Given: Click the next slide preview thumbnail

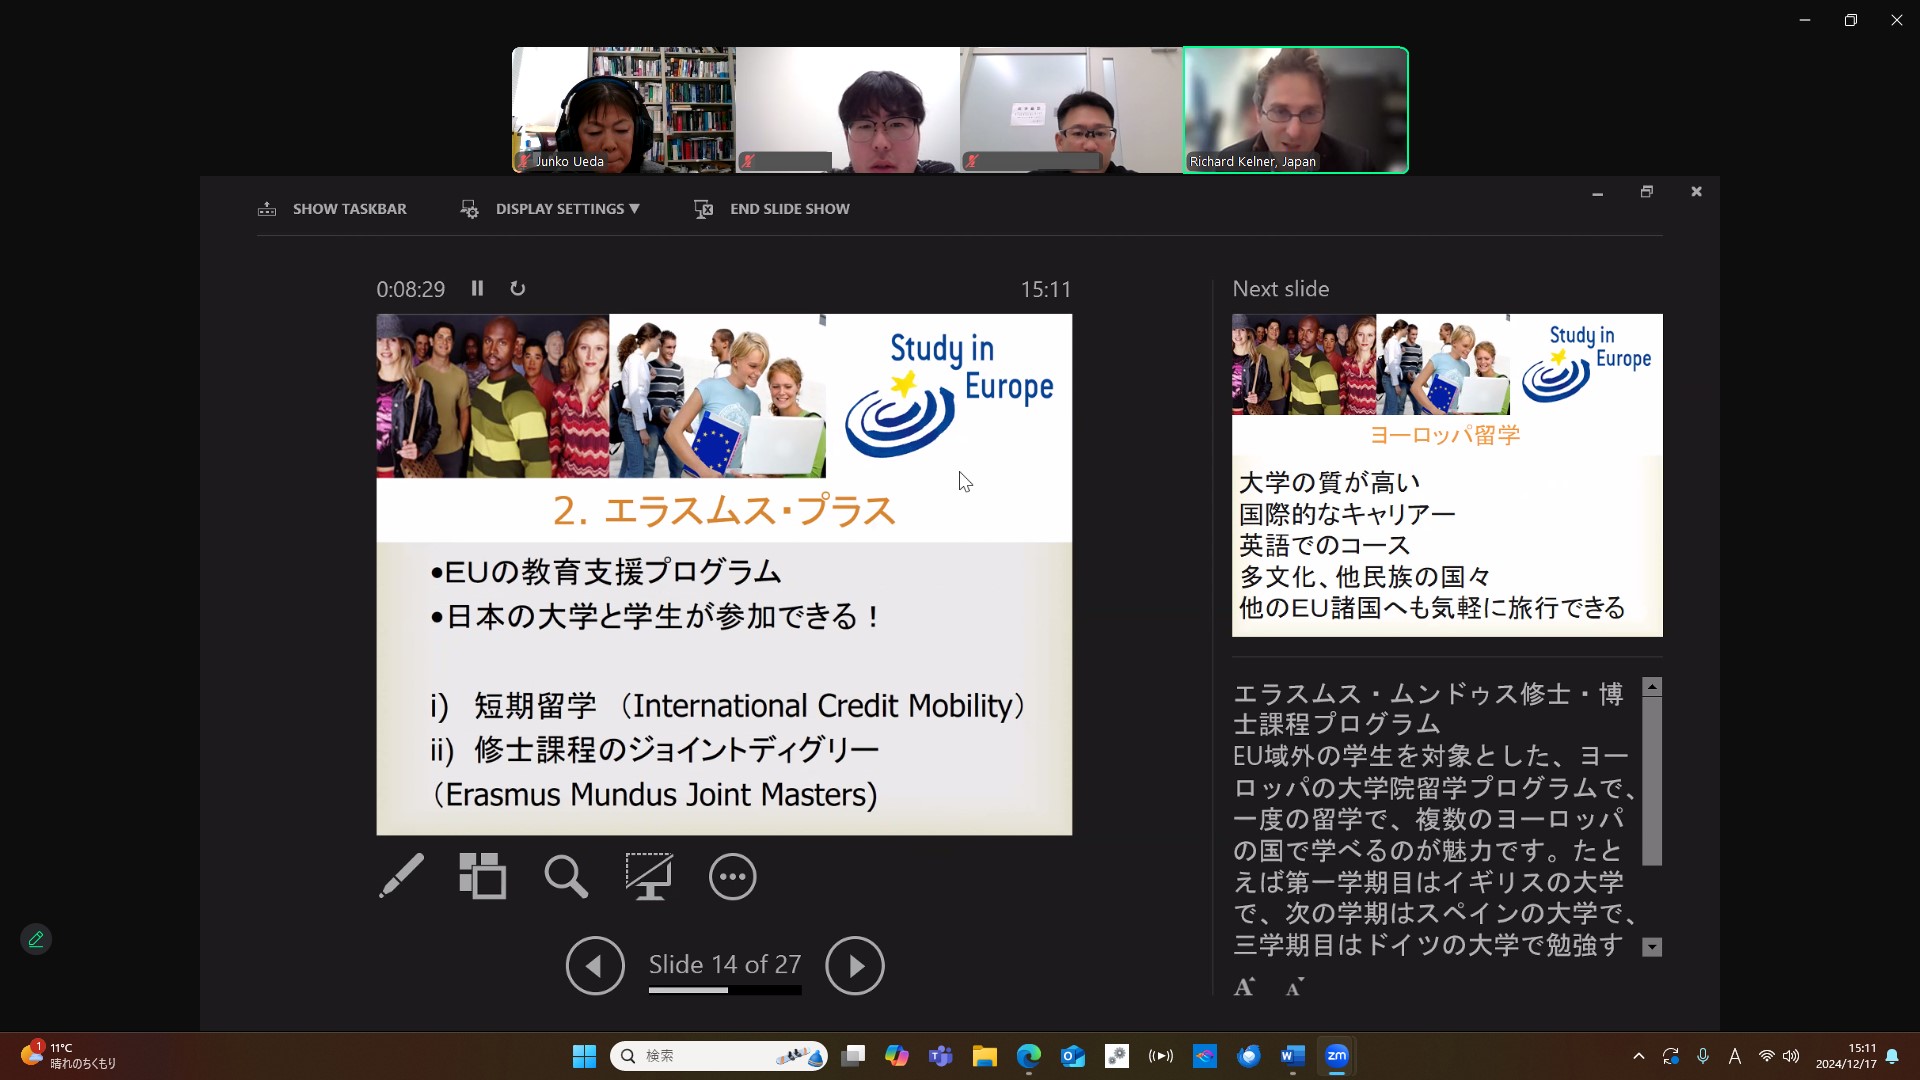Looking at the screenshot, I should point(1446,475).
